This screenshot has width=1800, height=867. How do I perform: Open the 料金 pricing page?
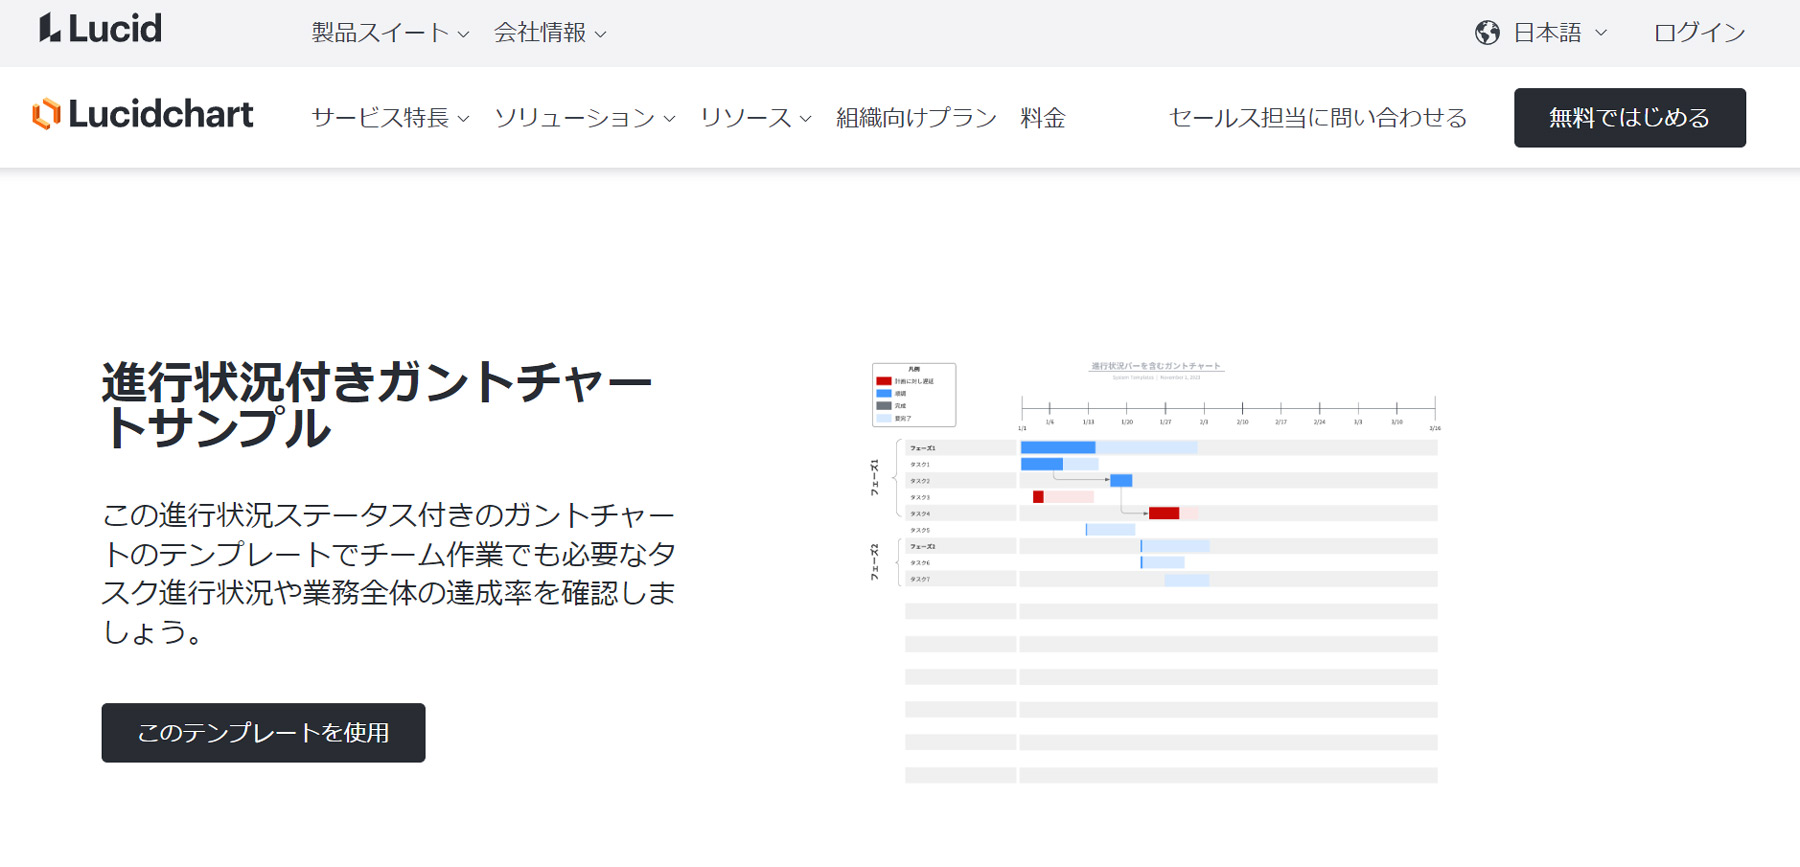[x=1043, y=118]
